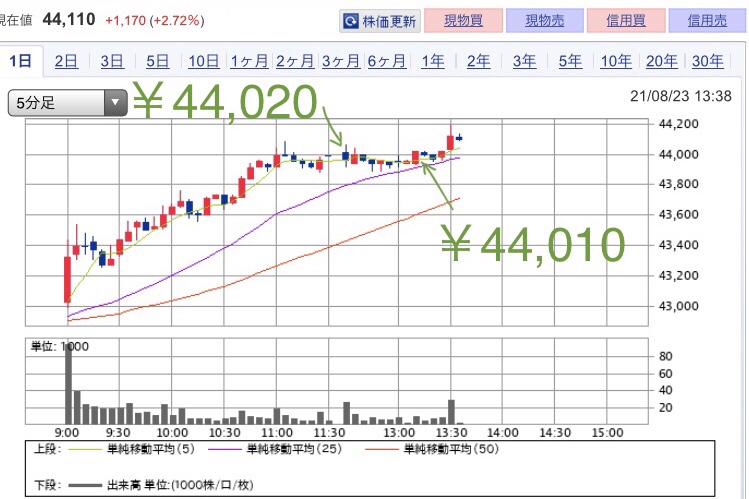
Task: Show the 3ヶ月 chart
Action: [x=341, y=61]
